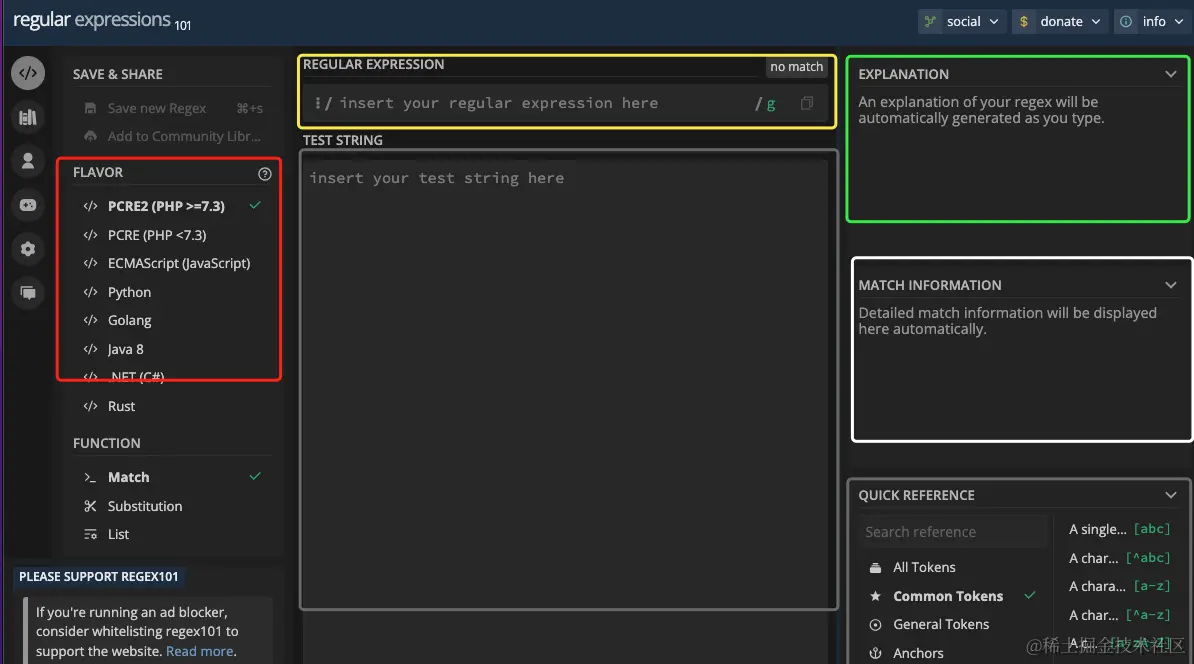
Task: Open the account user sidebar icon
Action: click(x=28, y=161)
